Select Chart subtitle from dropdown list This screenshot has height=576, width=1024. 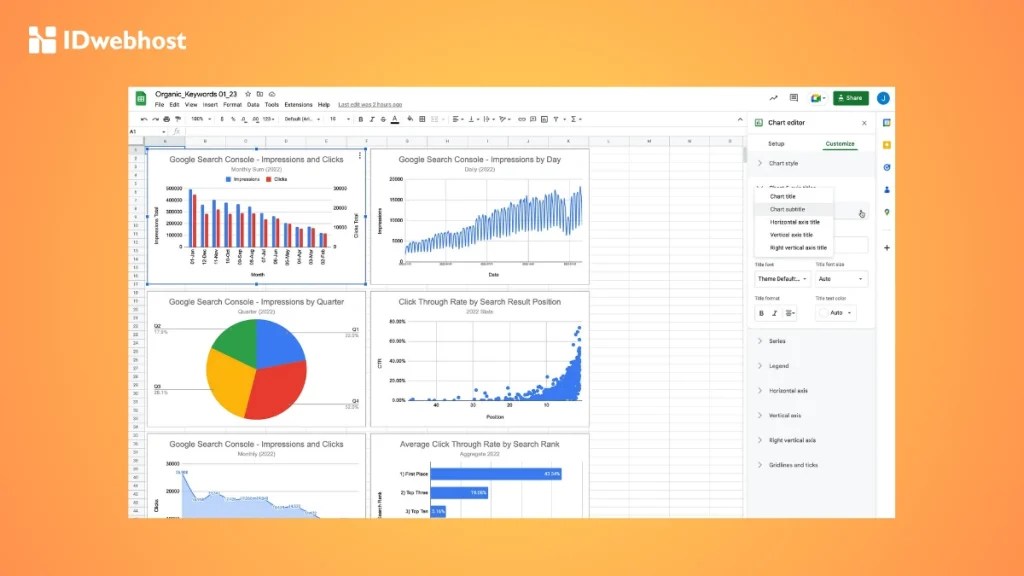(793, 210)
